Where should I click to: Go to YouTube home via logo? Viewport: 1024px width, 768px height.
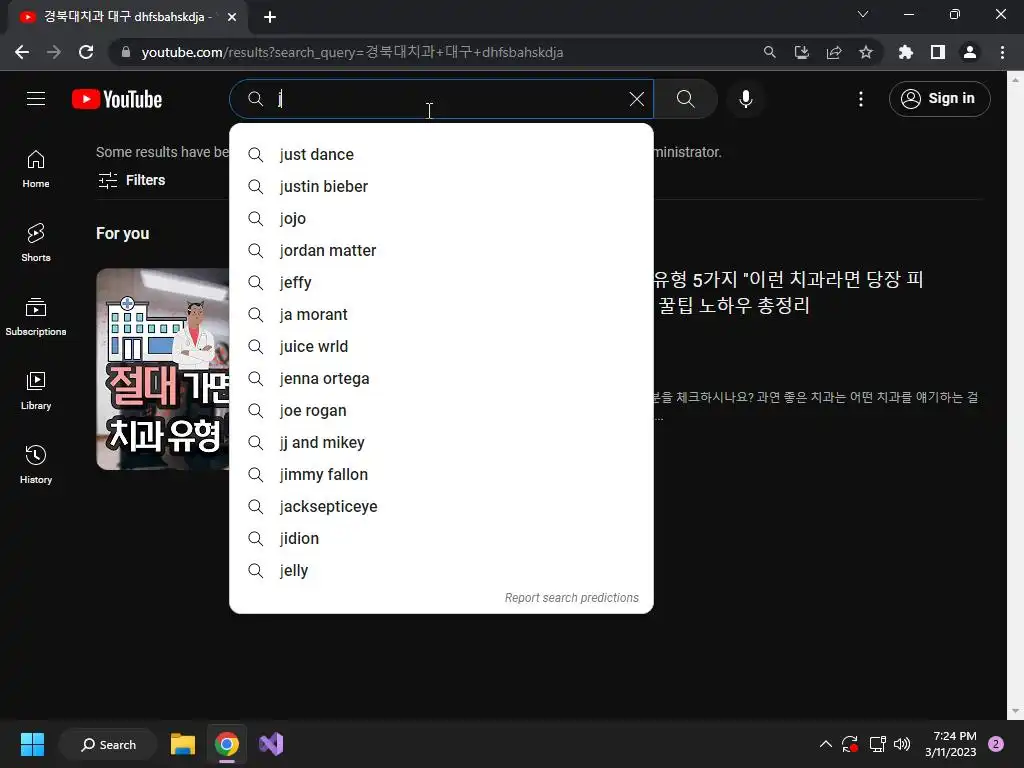pos(117,99)
